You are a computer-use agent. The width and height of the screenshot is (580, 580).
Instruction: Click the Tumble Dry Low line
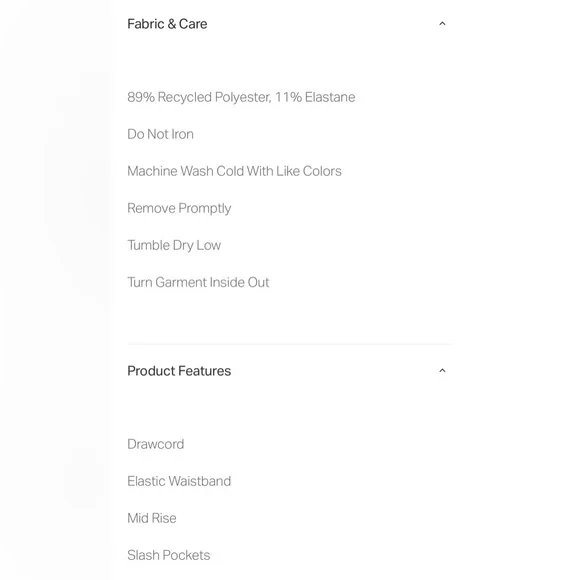pyautogui.click(x=174, y=245)
